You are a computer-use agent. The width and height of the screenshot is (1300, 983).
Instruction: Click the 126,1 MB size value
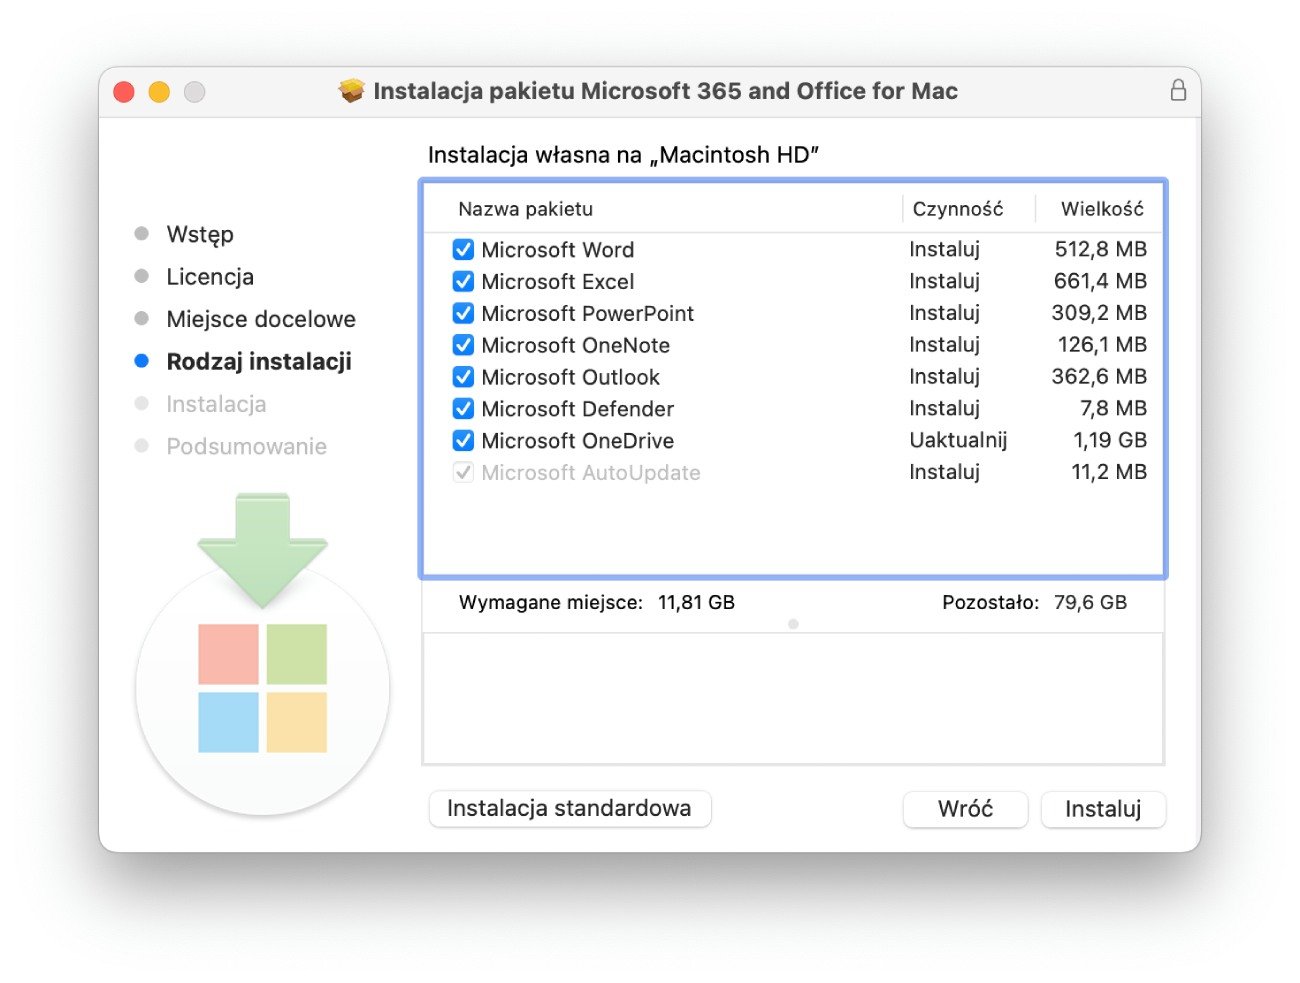1102,345
